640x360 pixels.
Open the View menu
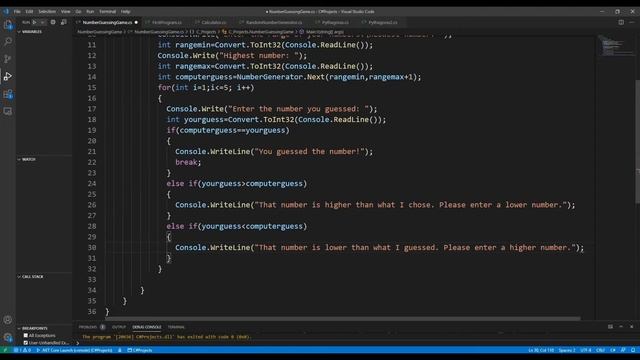pos(65,11)
